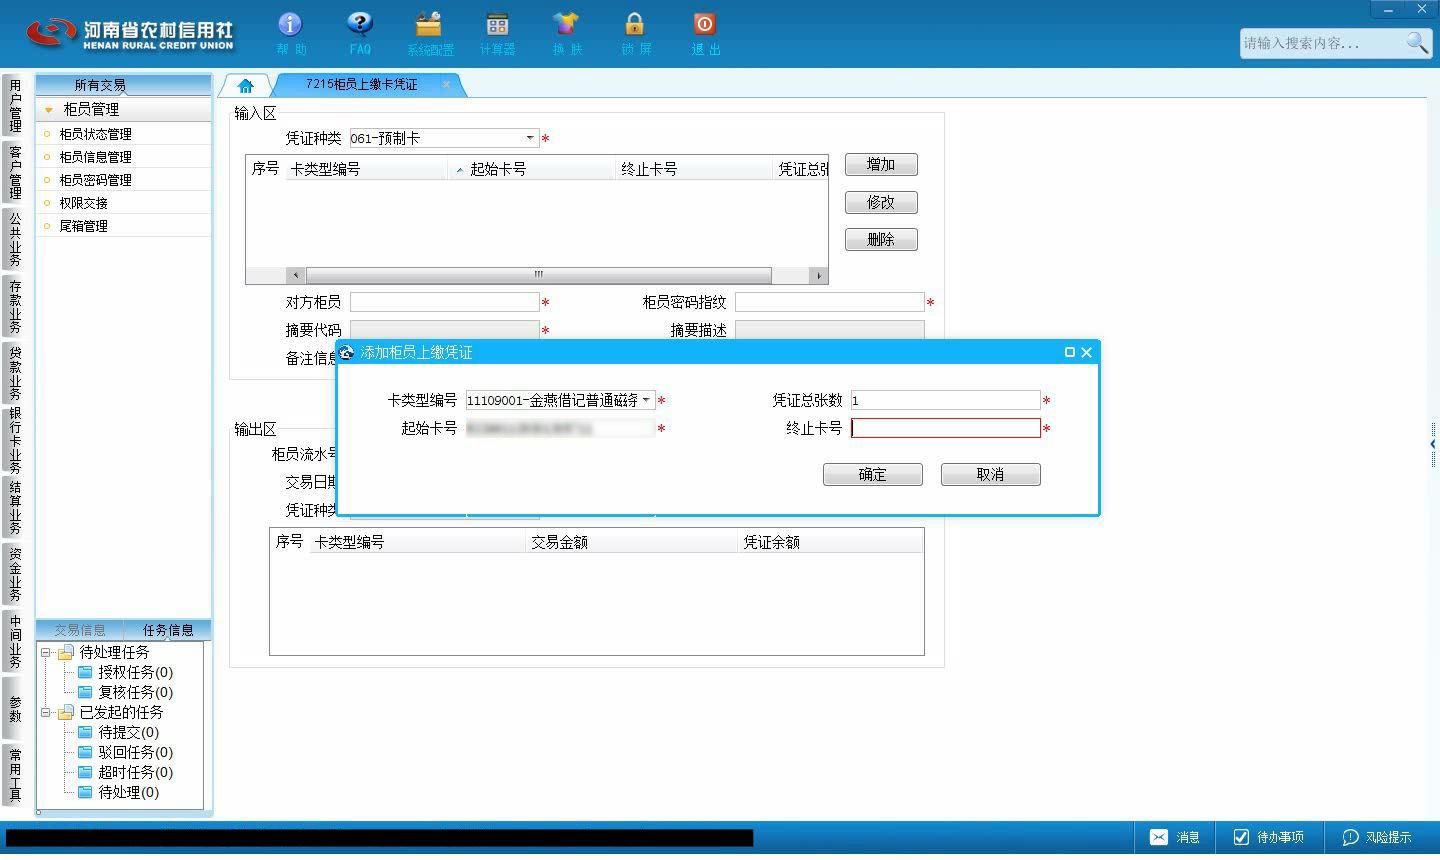The width and height of the screenshot is (1440, 860).
Task: Open the FAQ icon
Action: click(360, 33)
